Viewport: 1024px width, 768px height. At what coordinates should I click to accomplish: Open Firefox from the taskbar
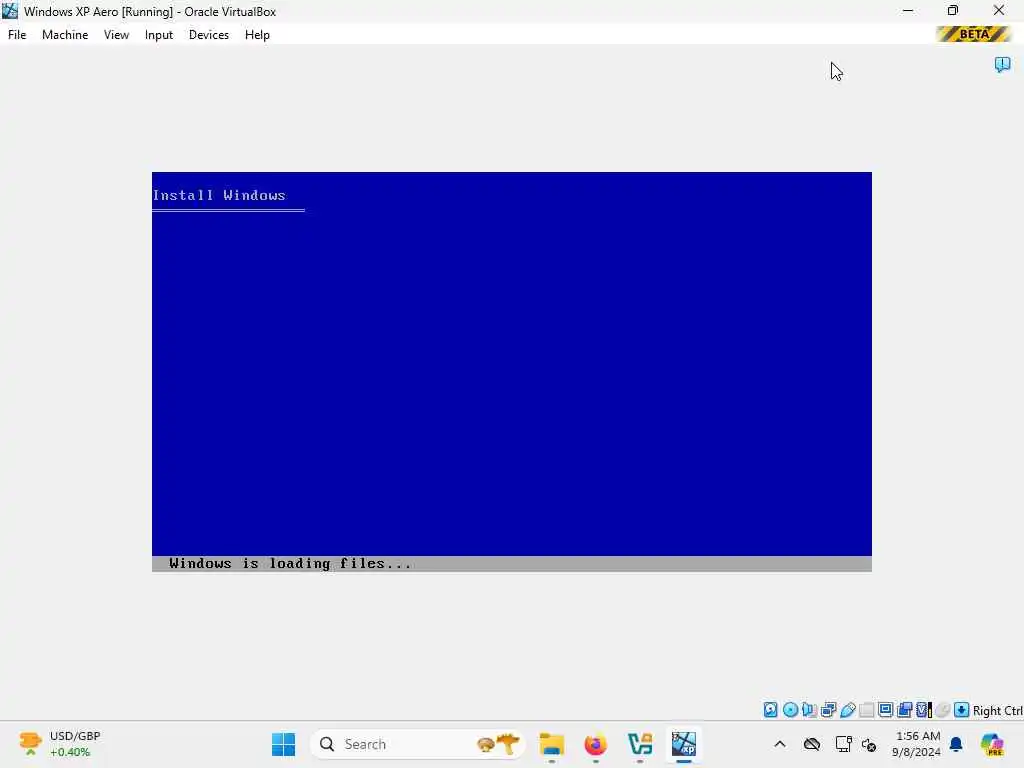tap(596, 744)
